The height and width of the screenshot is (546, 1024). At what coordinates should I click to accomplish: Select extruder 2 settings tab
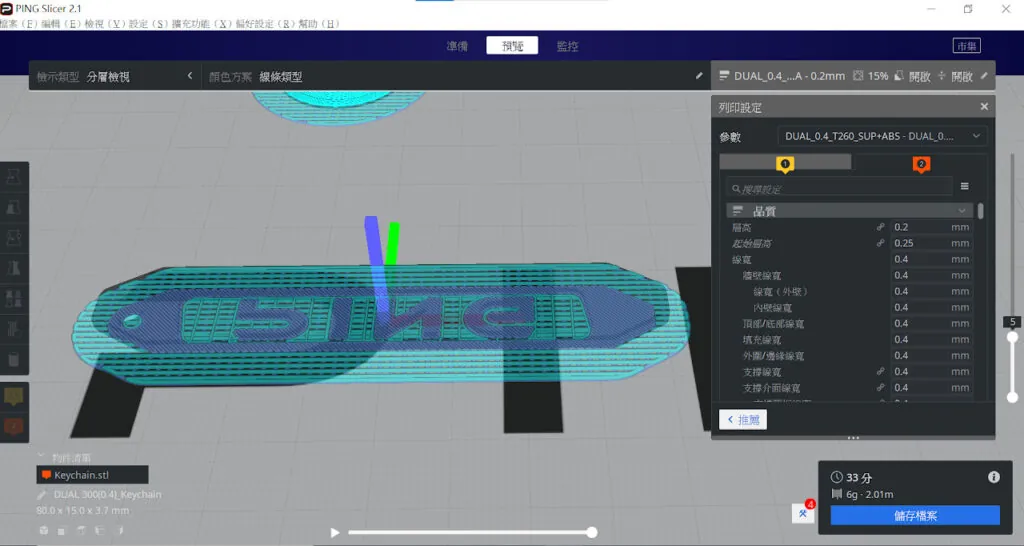point(921,163)
